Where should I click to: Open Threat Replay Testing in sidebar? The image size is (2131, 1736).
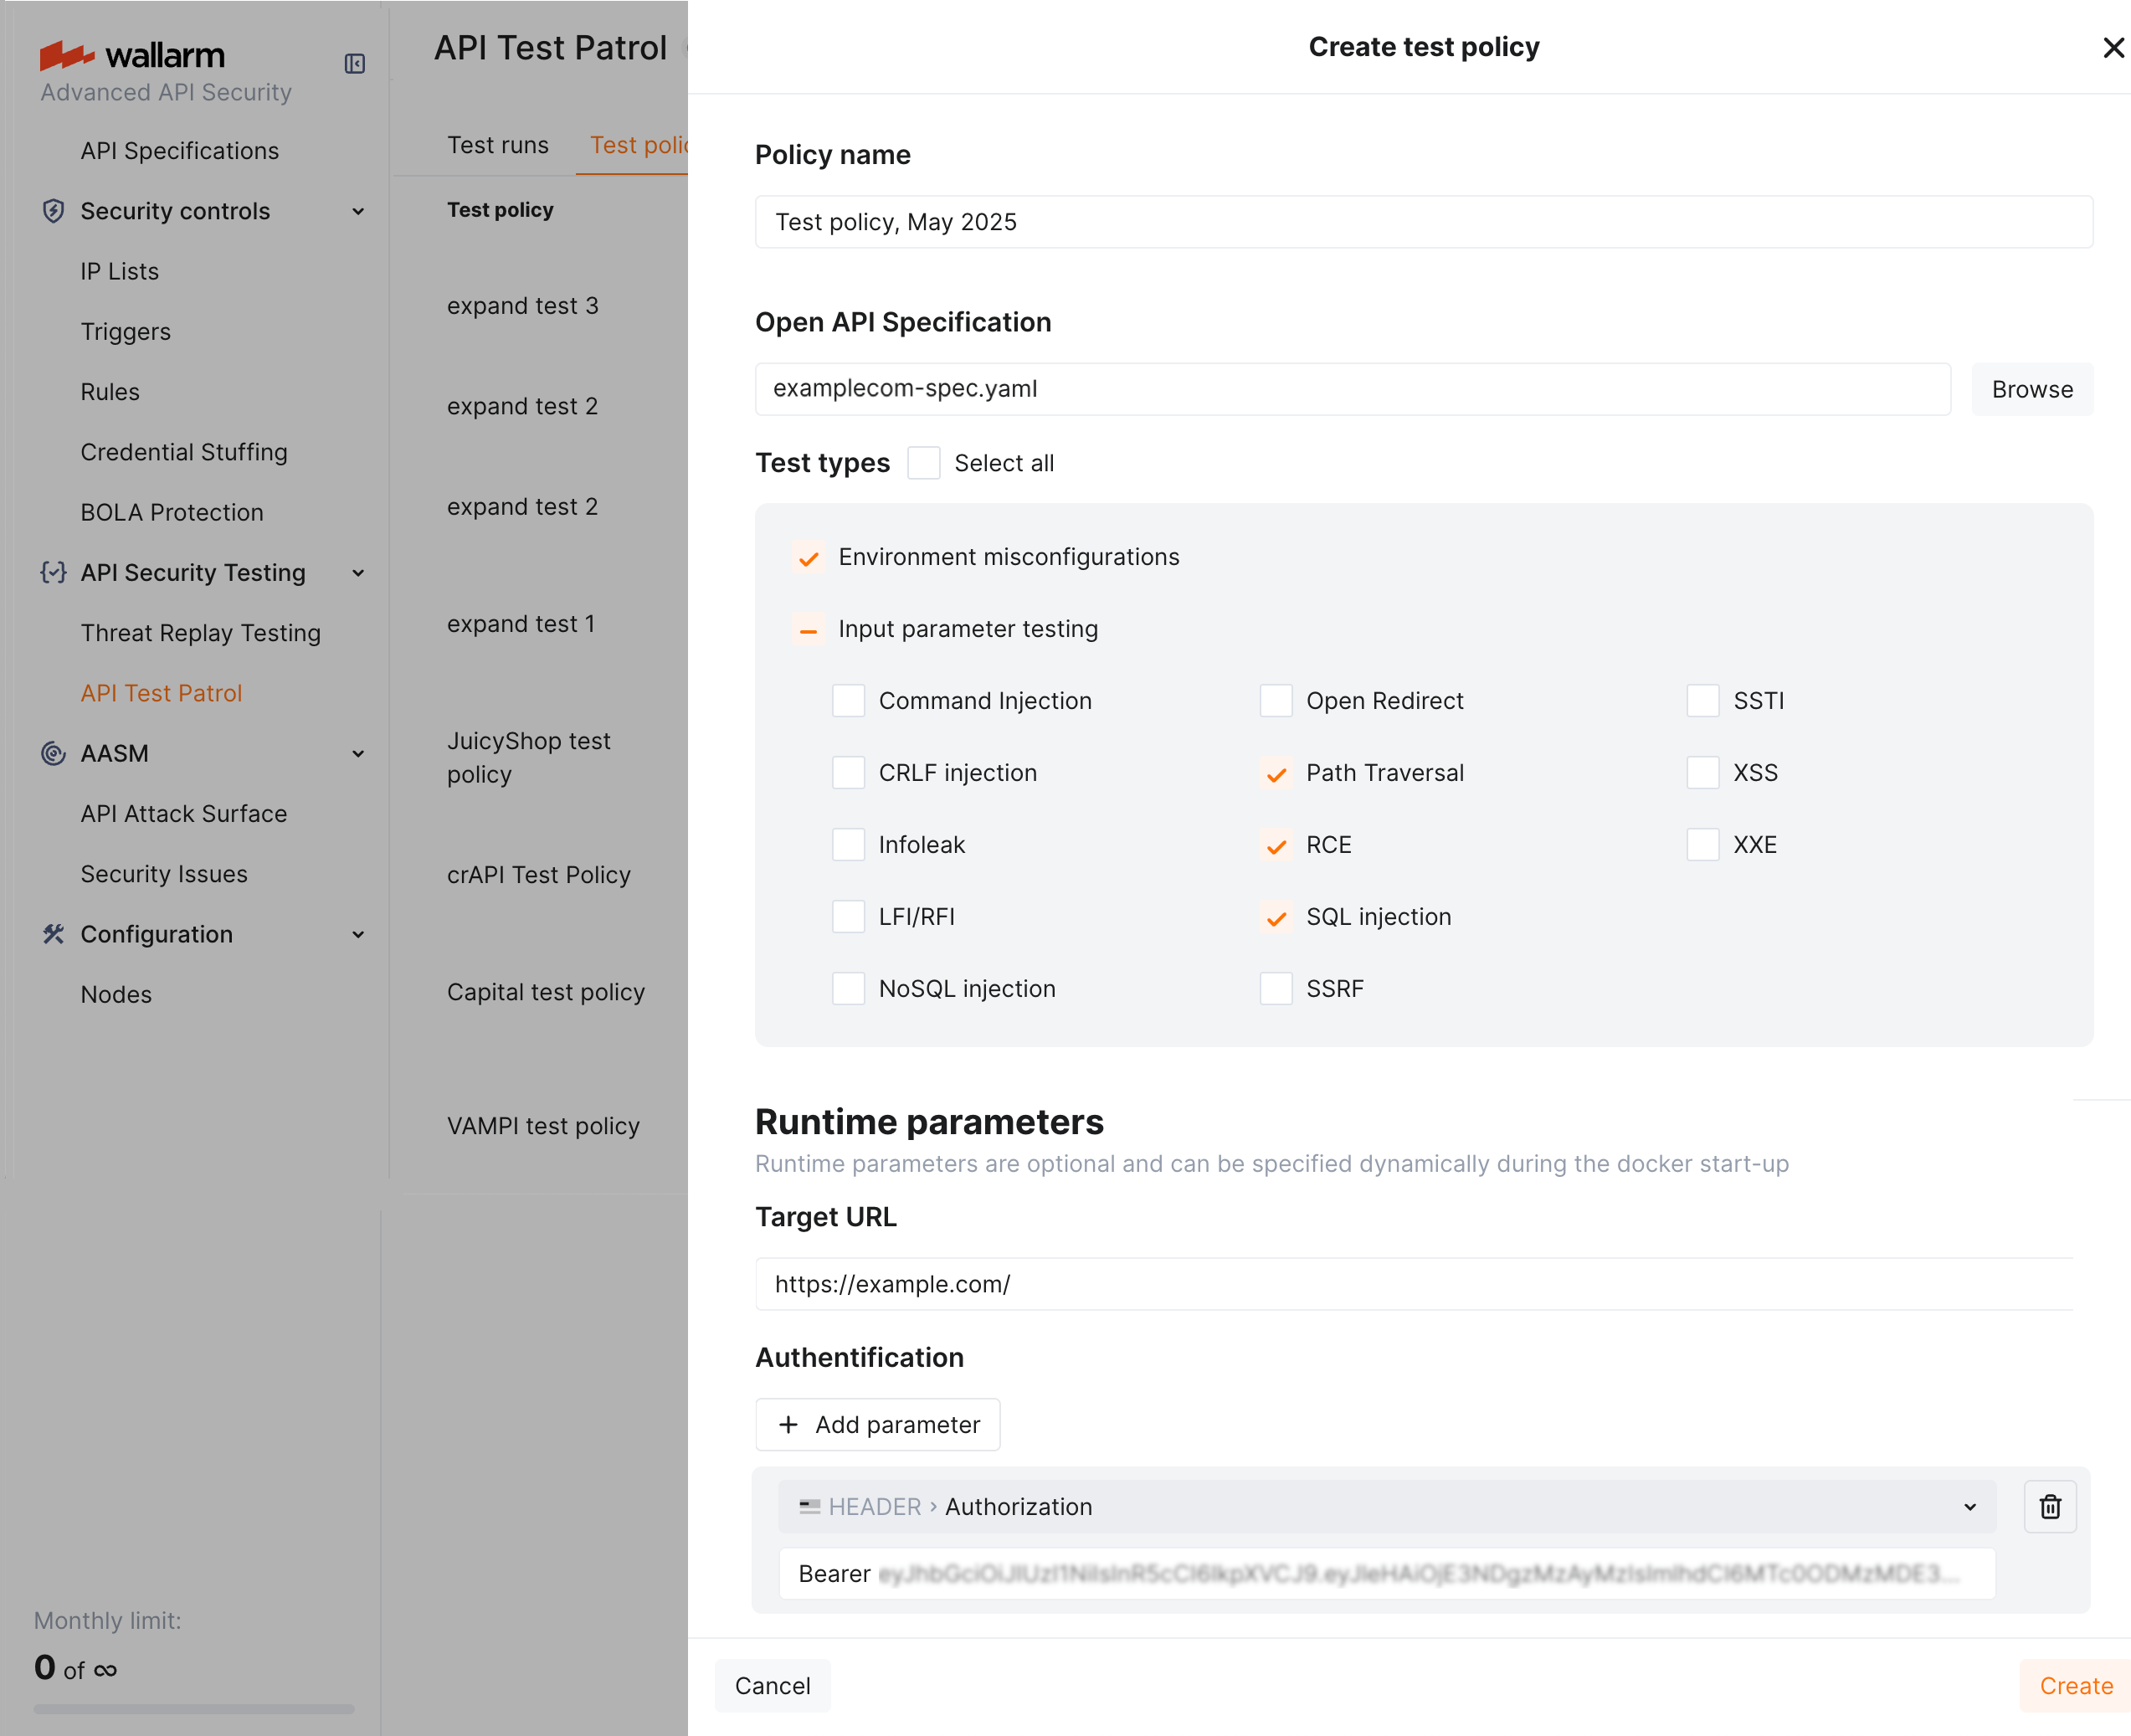(200, 633)
